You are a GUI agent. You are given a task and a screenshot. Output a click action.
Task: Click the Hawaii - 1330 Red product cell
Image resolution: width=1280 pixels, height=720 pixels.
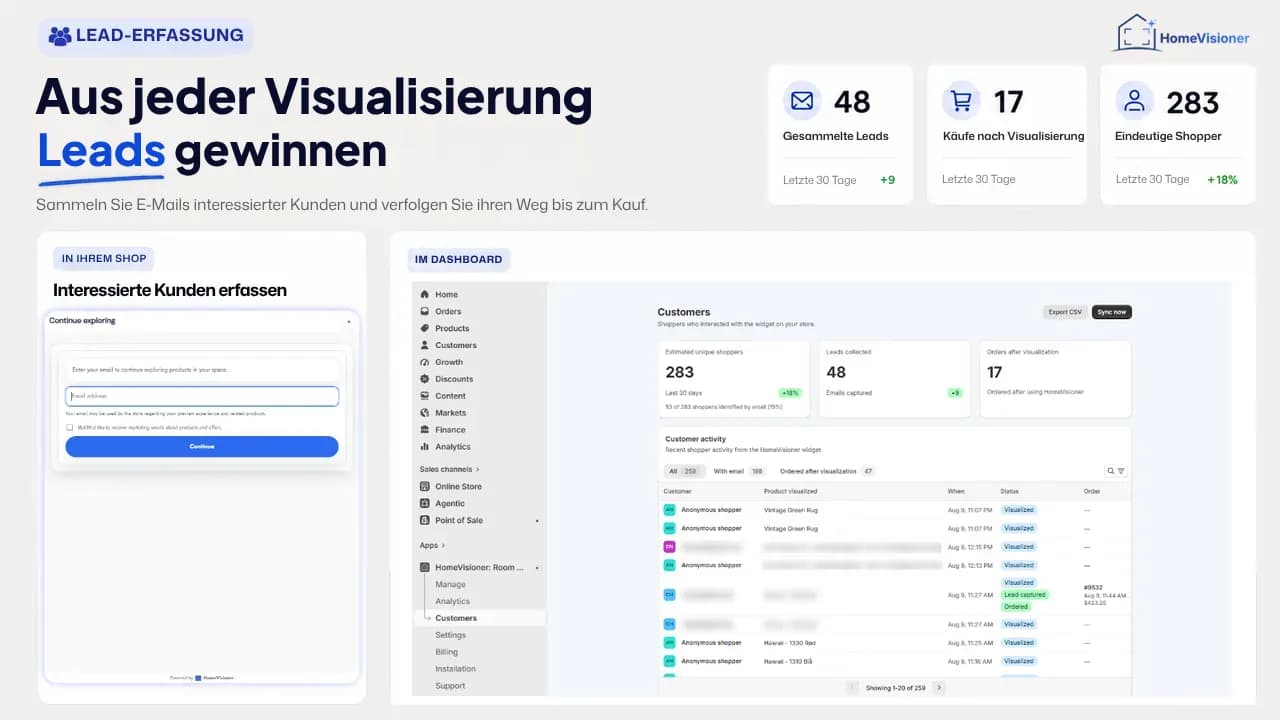tap(790, 643)
